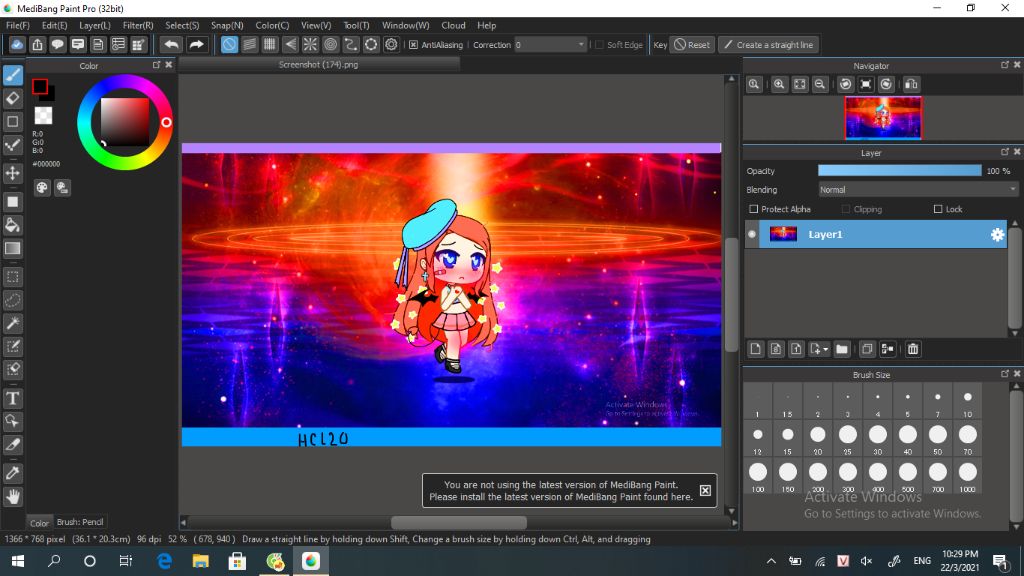Delete layer with trash icon
1024x576 pixels.
(913, 349)
